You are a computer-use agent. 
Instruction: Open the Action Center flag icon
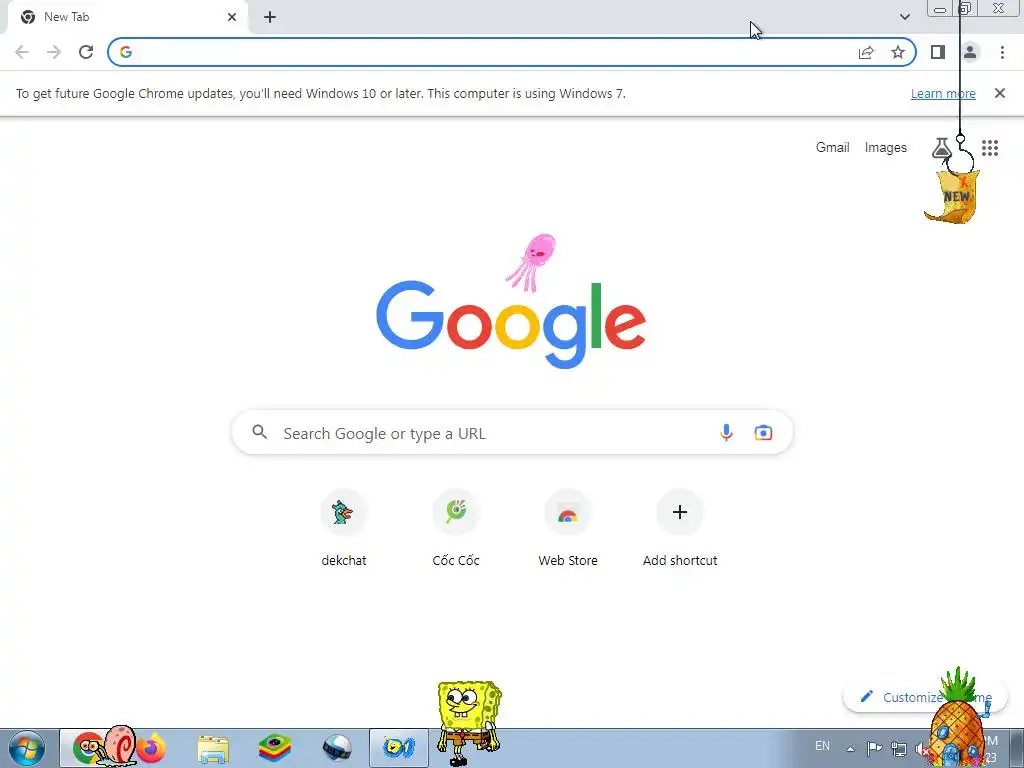874,748
